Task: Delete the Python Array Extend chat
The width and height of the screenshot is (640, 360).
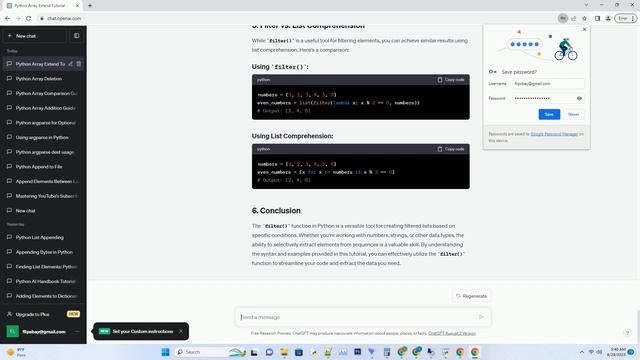Action: tap(79, 64)
